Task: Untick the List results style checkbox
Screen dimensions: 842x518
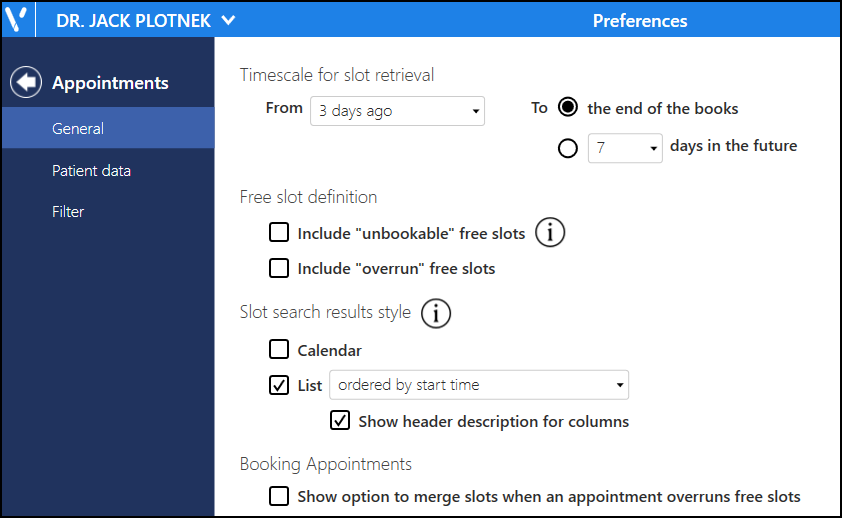Action: click(279, 385)
